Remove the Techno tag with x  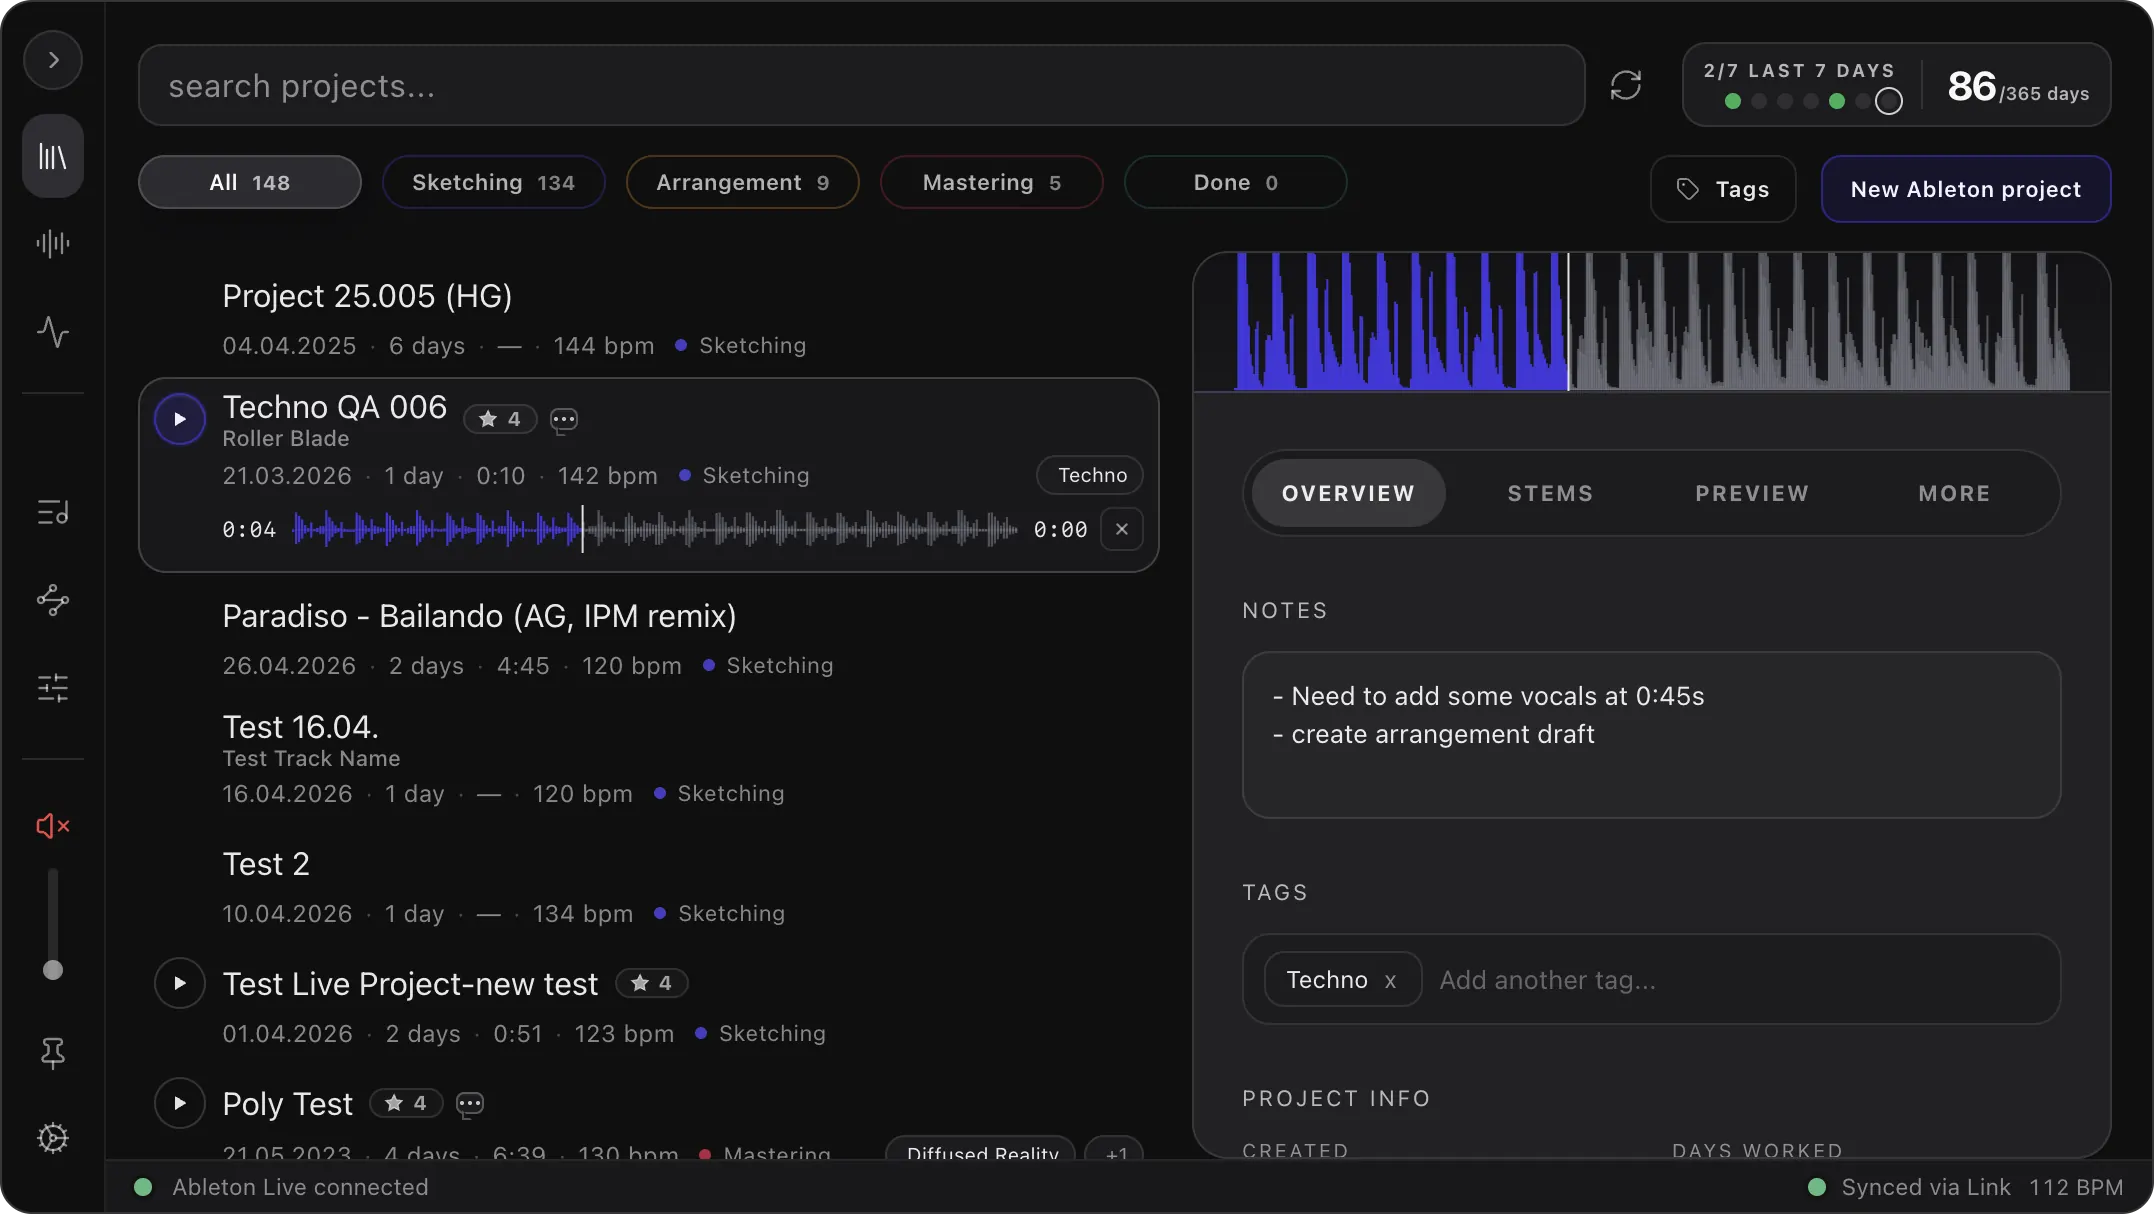tap(1390, 981)
